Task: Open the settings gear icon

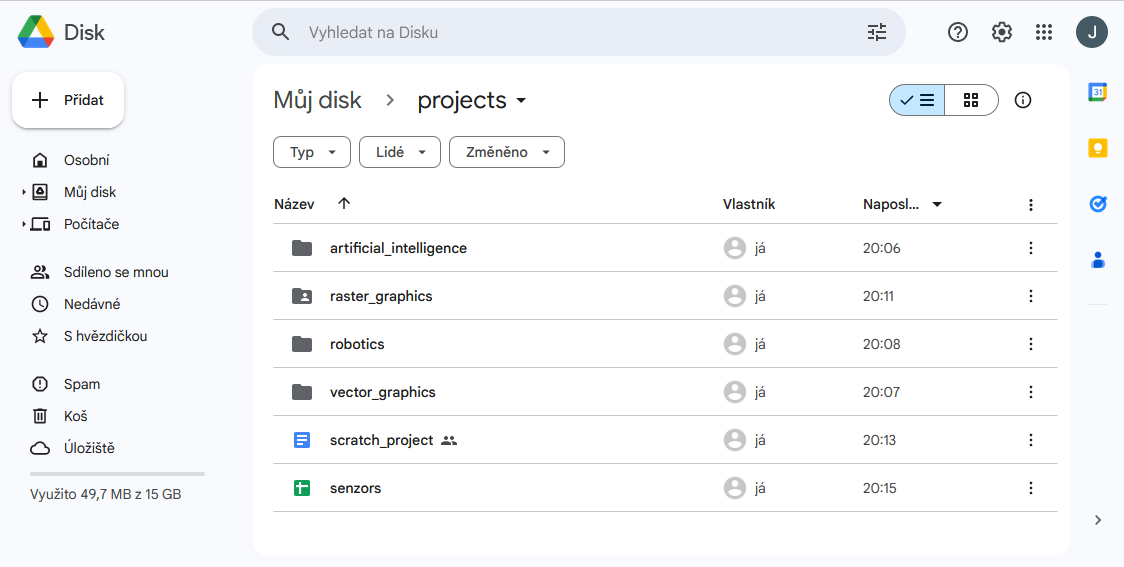Action: coord(1001,32)
